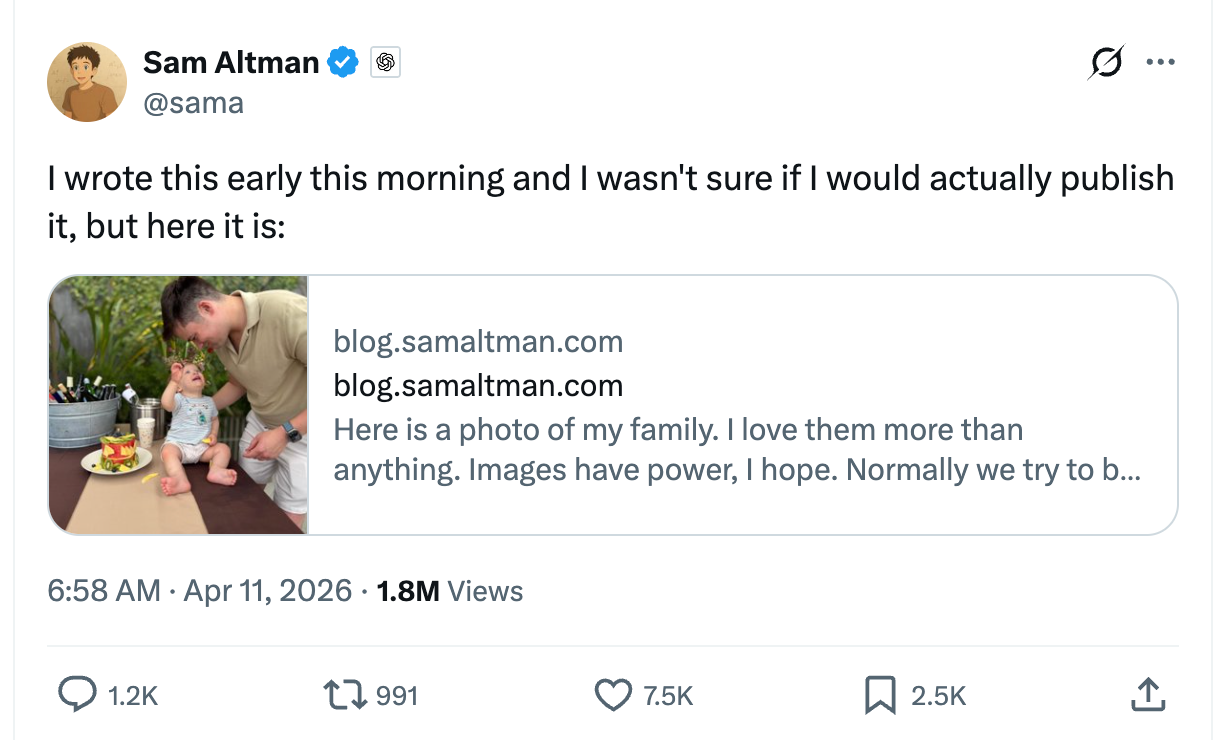
Task: Click the share upload arrow icon
Action: [x=1148, y=695]
